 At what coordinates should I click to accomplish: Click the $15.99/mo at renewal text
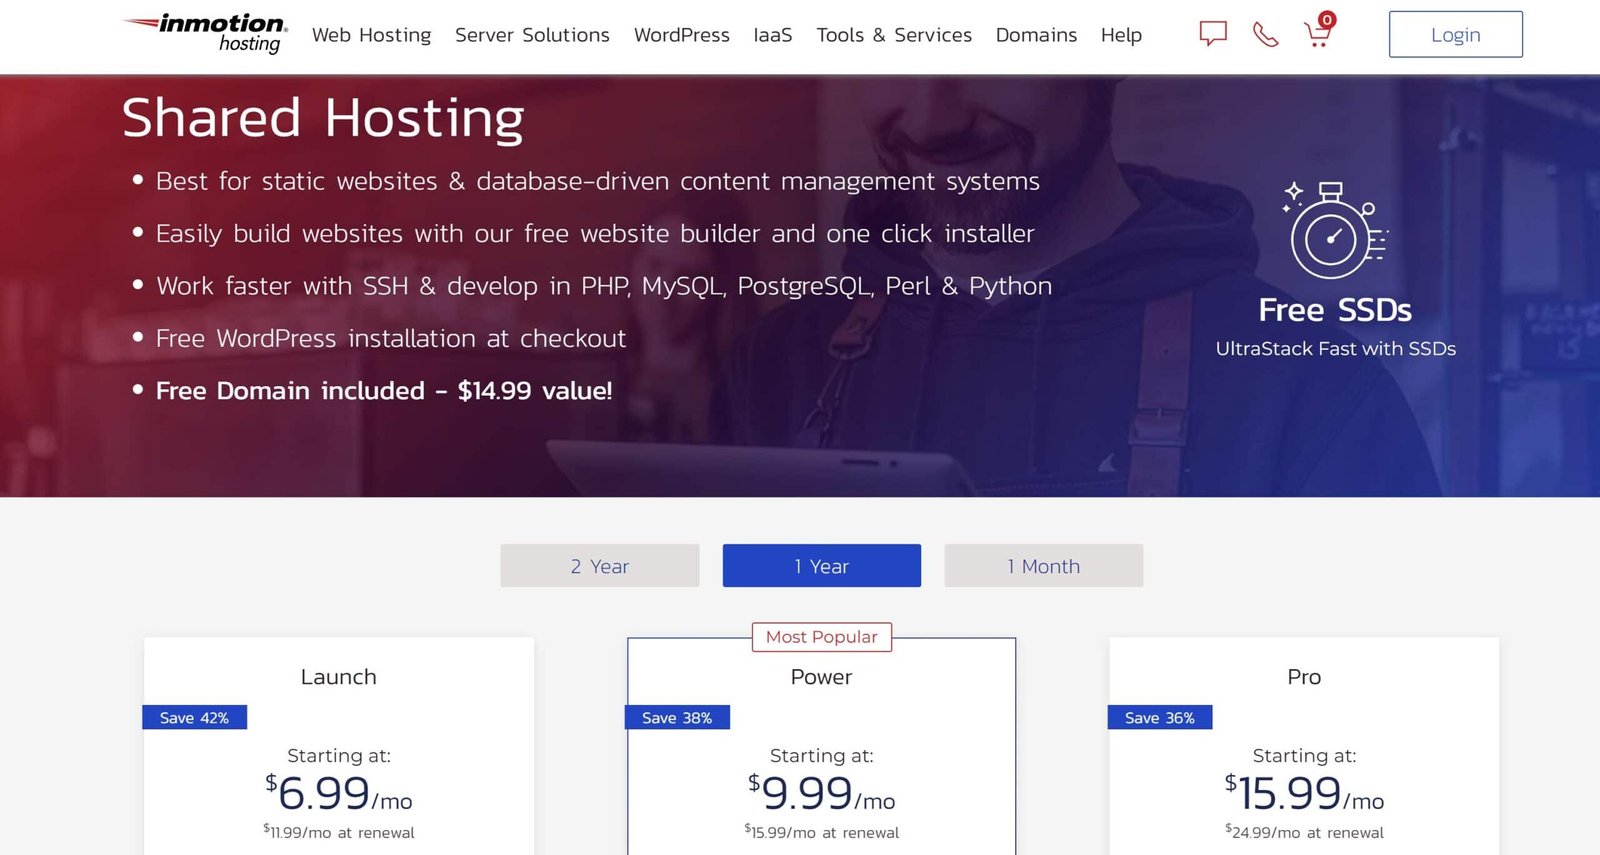(x=821, y=832)
